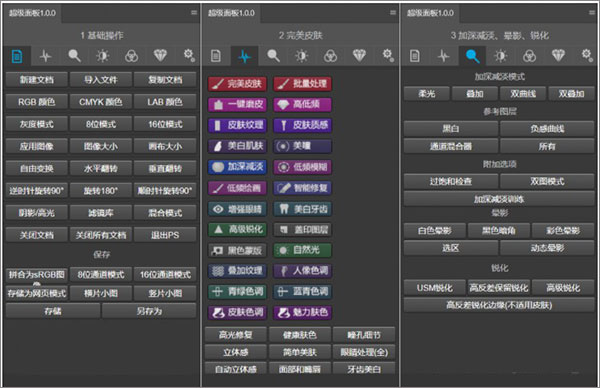Select the sun icon tab in 完美皮肤 panel

pos(302,56)
